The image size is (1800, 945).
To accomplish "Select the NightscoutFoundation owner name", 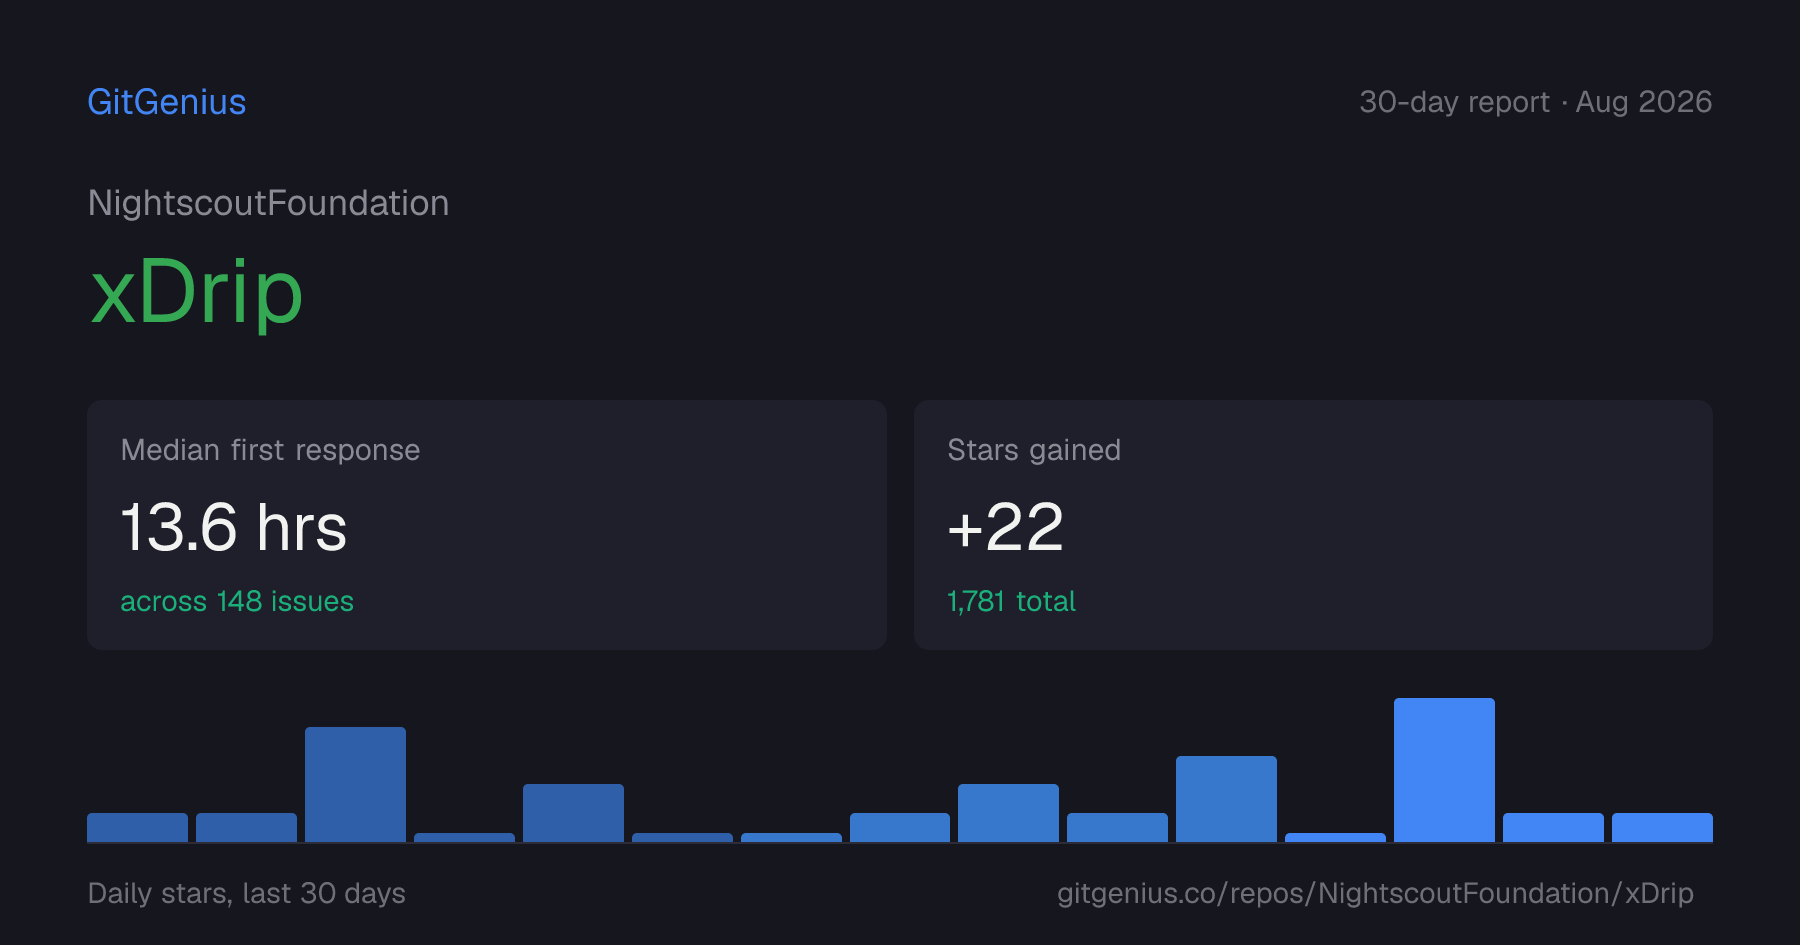I will click(268, 203).
